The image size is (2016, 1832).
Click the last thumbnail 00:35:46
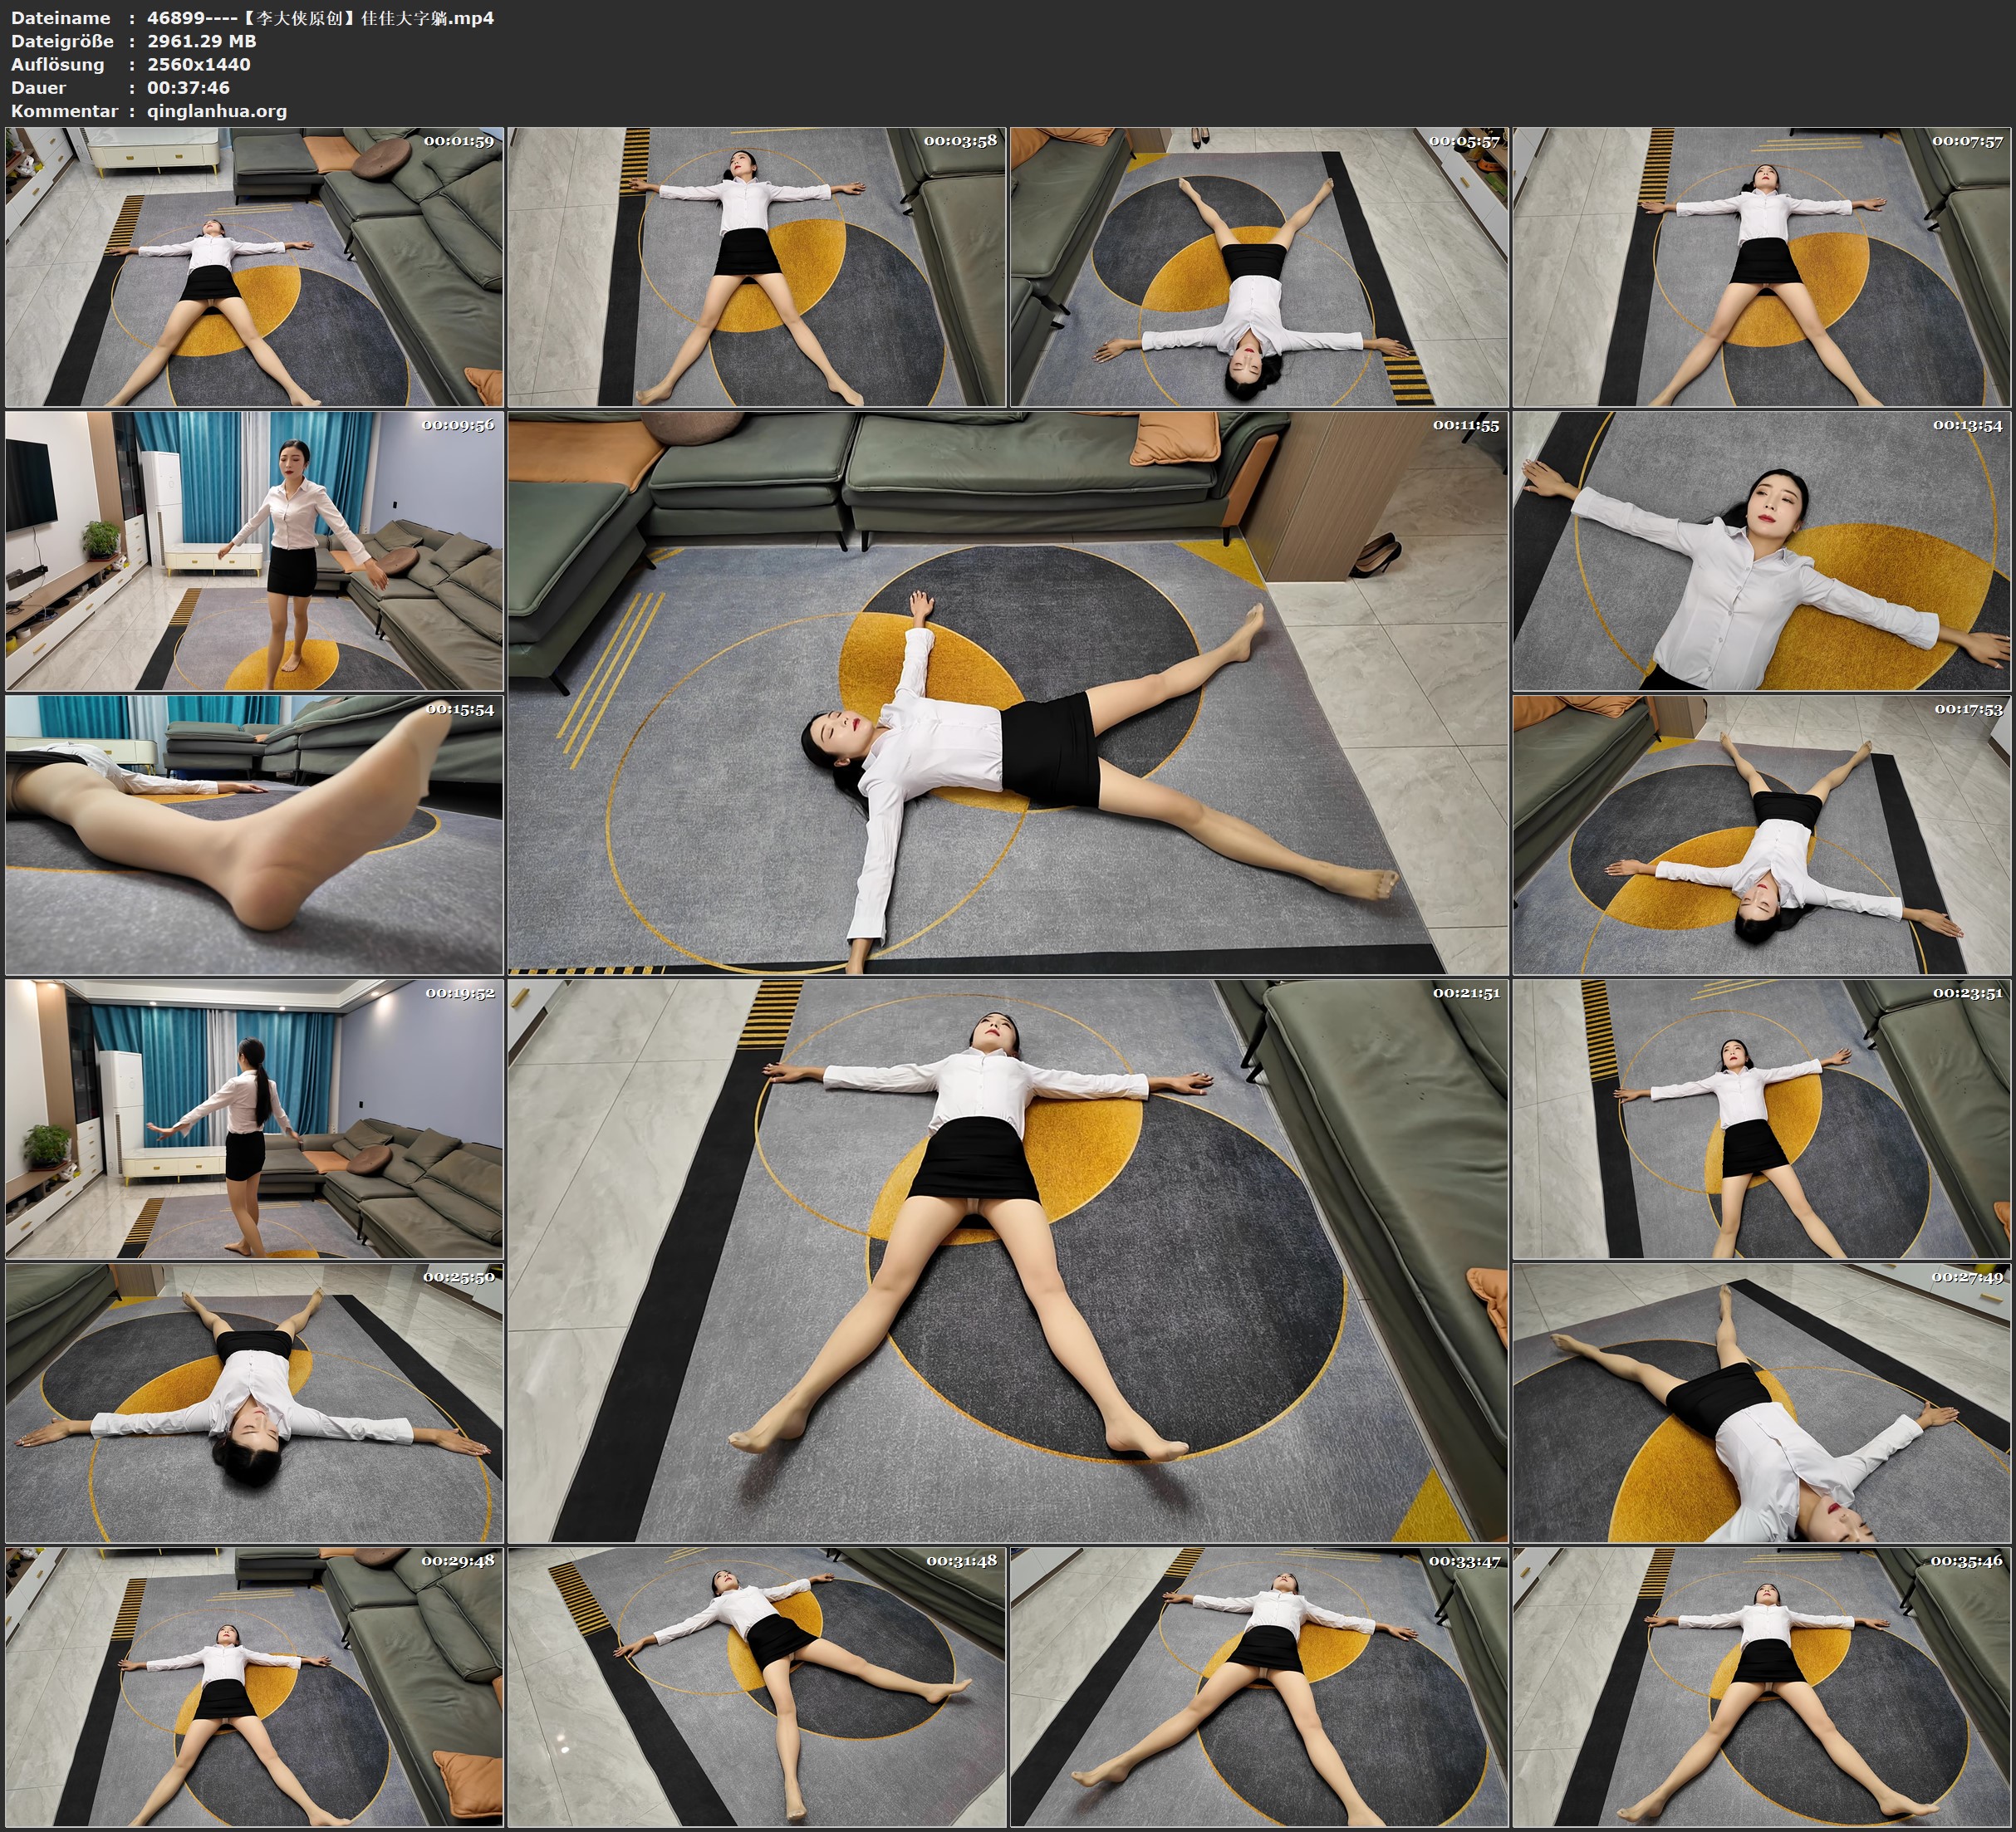[x=1762, y=1687]
